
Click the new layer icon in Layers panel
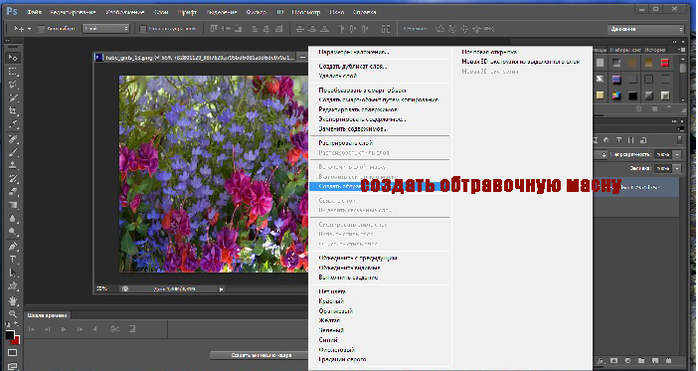point(655,360)
